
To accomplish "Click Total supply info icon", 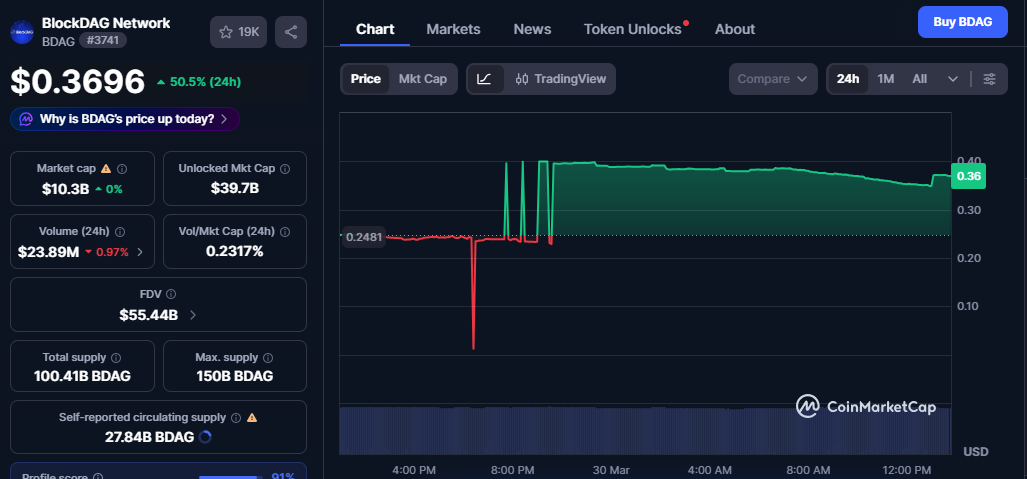I will pyautogui.click(x=116, y=358).
